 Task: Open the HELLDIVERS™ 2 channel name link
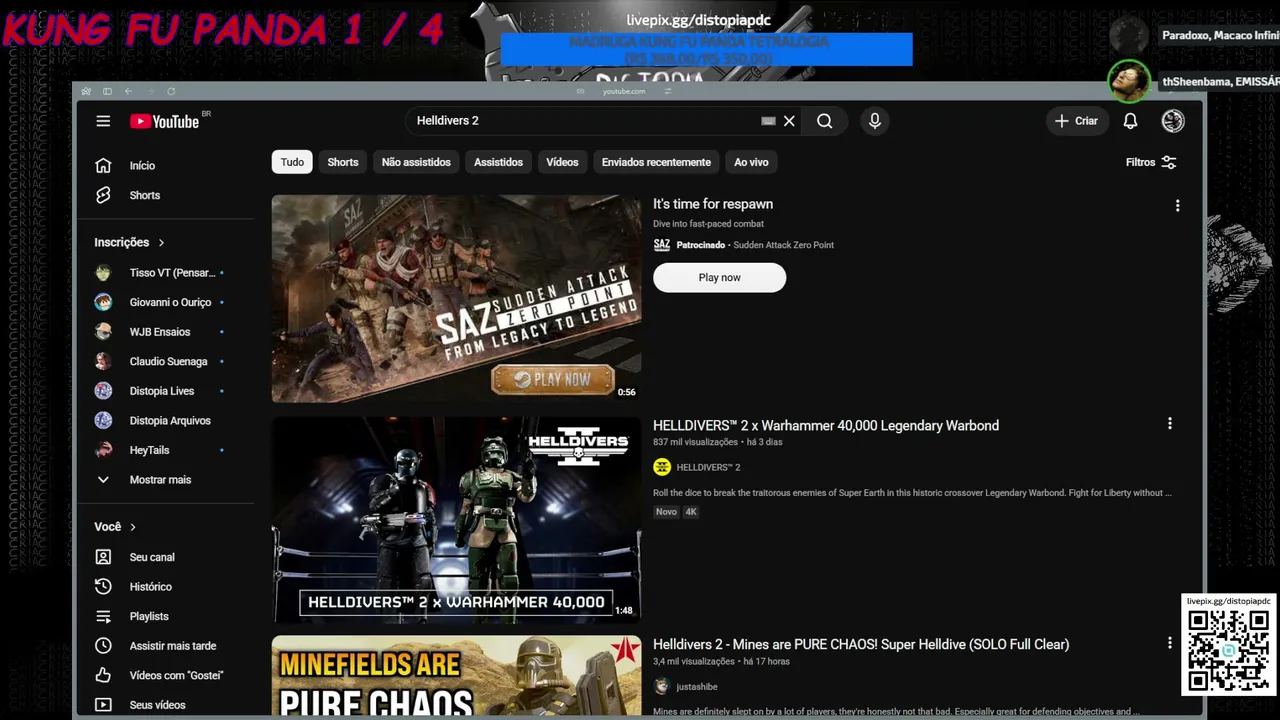pyautogui.click(x=708, y=467)
